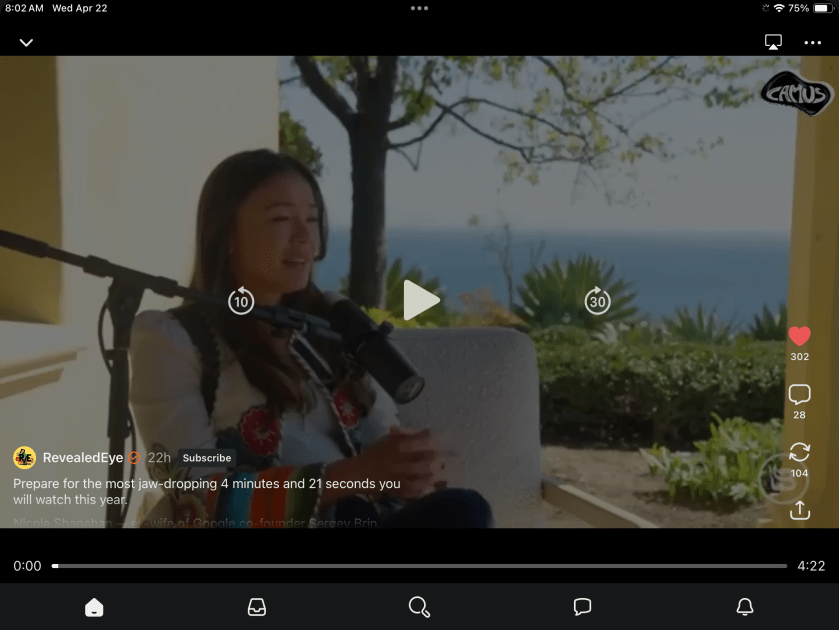Tap the RevealedEye avatar picture

(25, 458)
